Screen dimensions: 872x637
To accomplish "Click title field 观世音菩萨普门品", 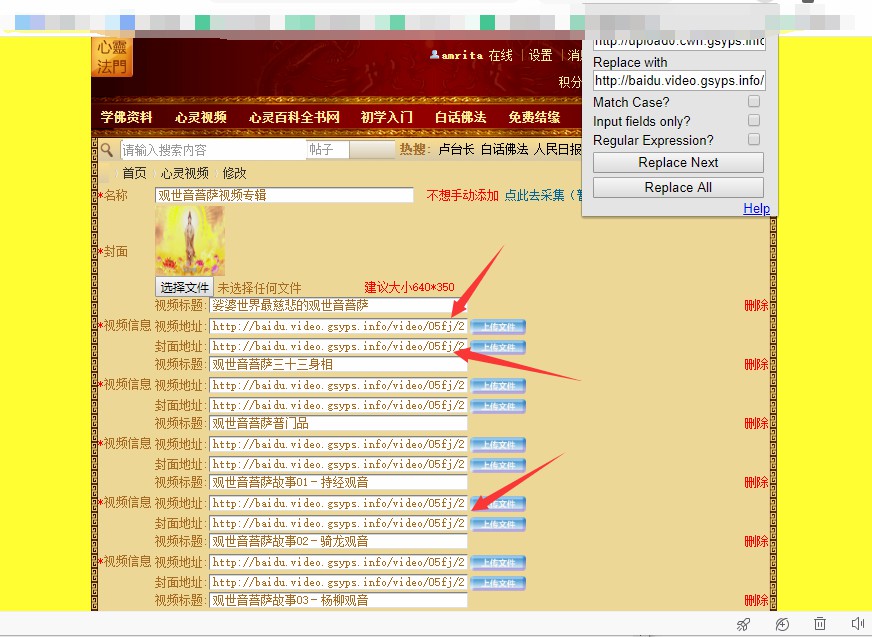I will click(338, 423).
